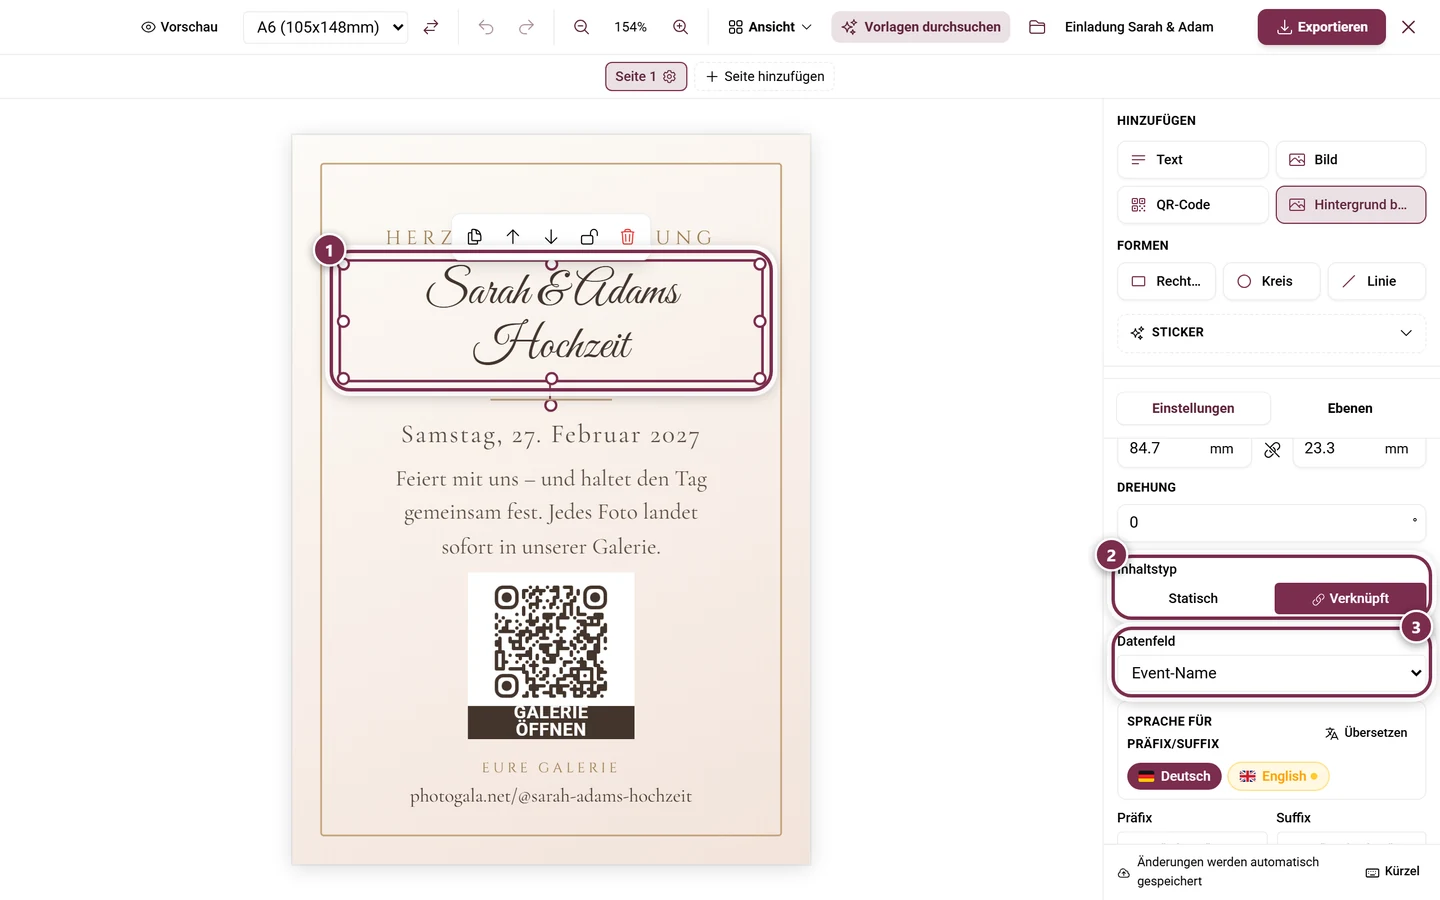Select the date text Samstag, 27. Februar 2027

(x=551, y=435)
